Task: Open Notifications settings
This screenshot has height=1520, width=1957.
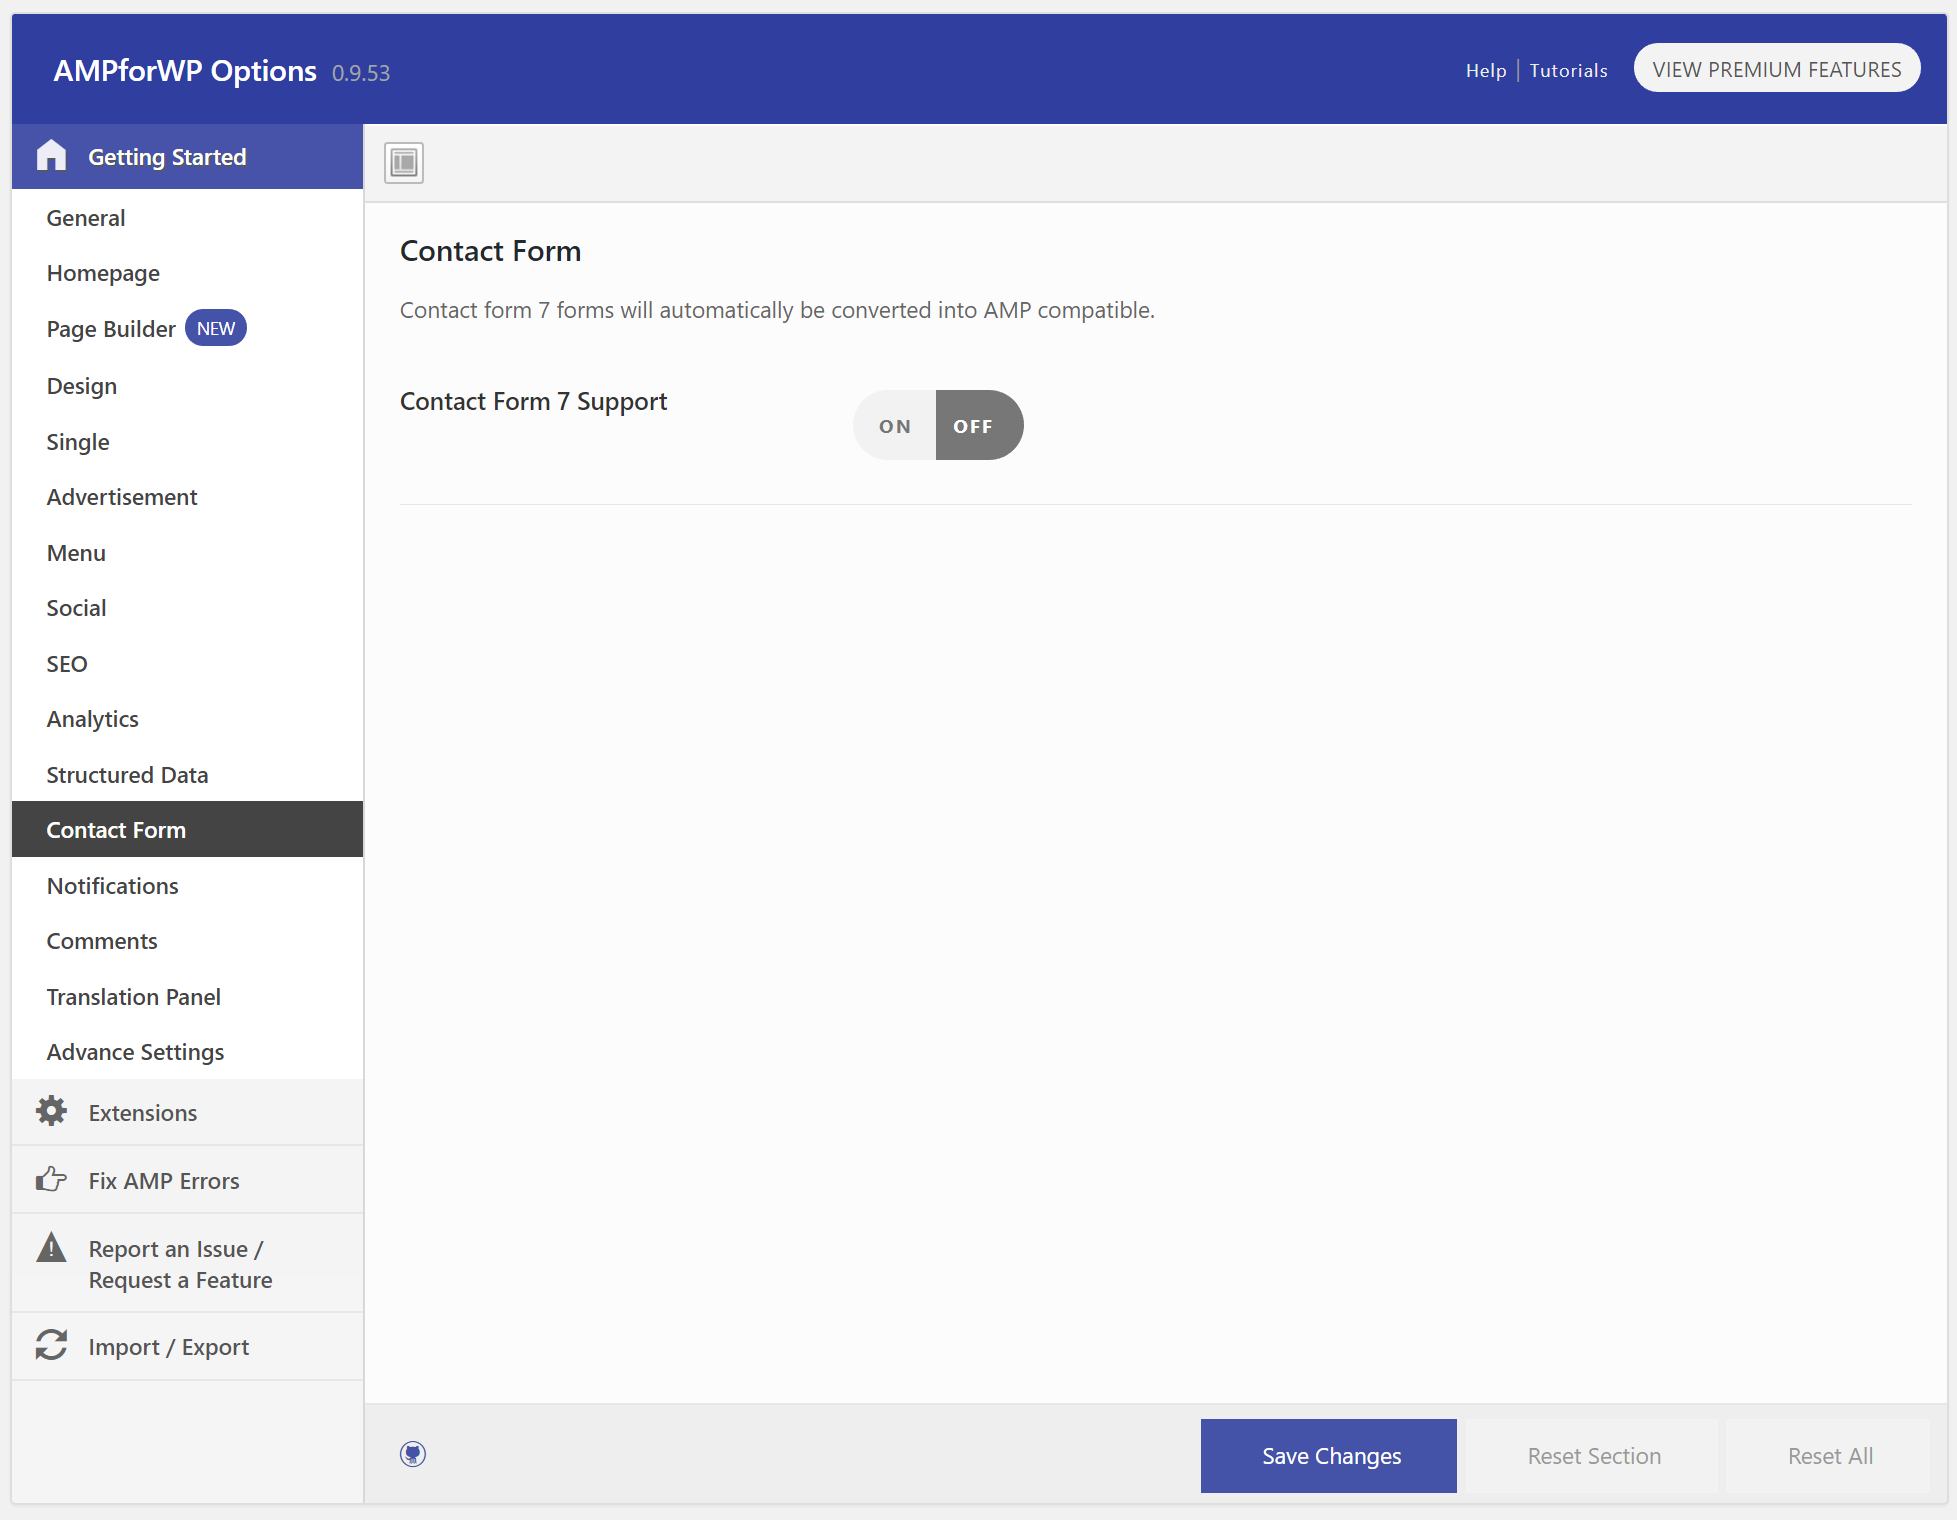Action: tap(112, 885)
